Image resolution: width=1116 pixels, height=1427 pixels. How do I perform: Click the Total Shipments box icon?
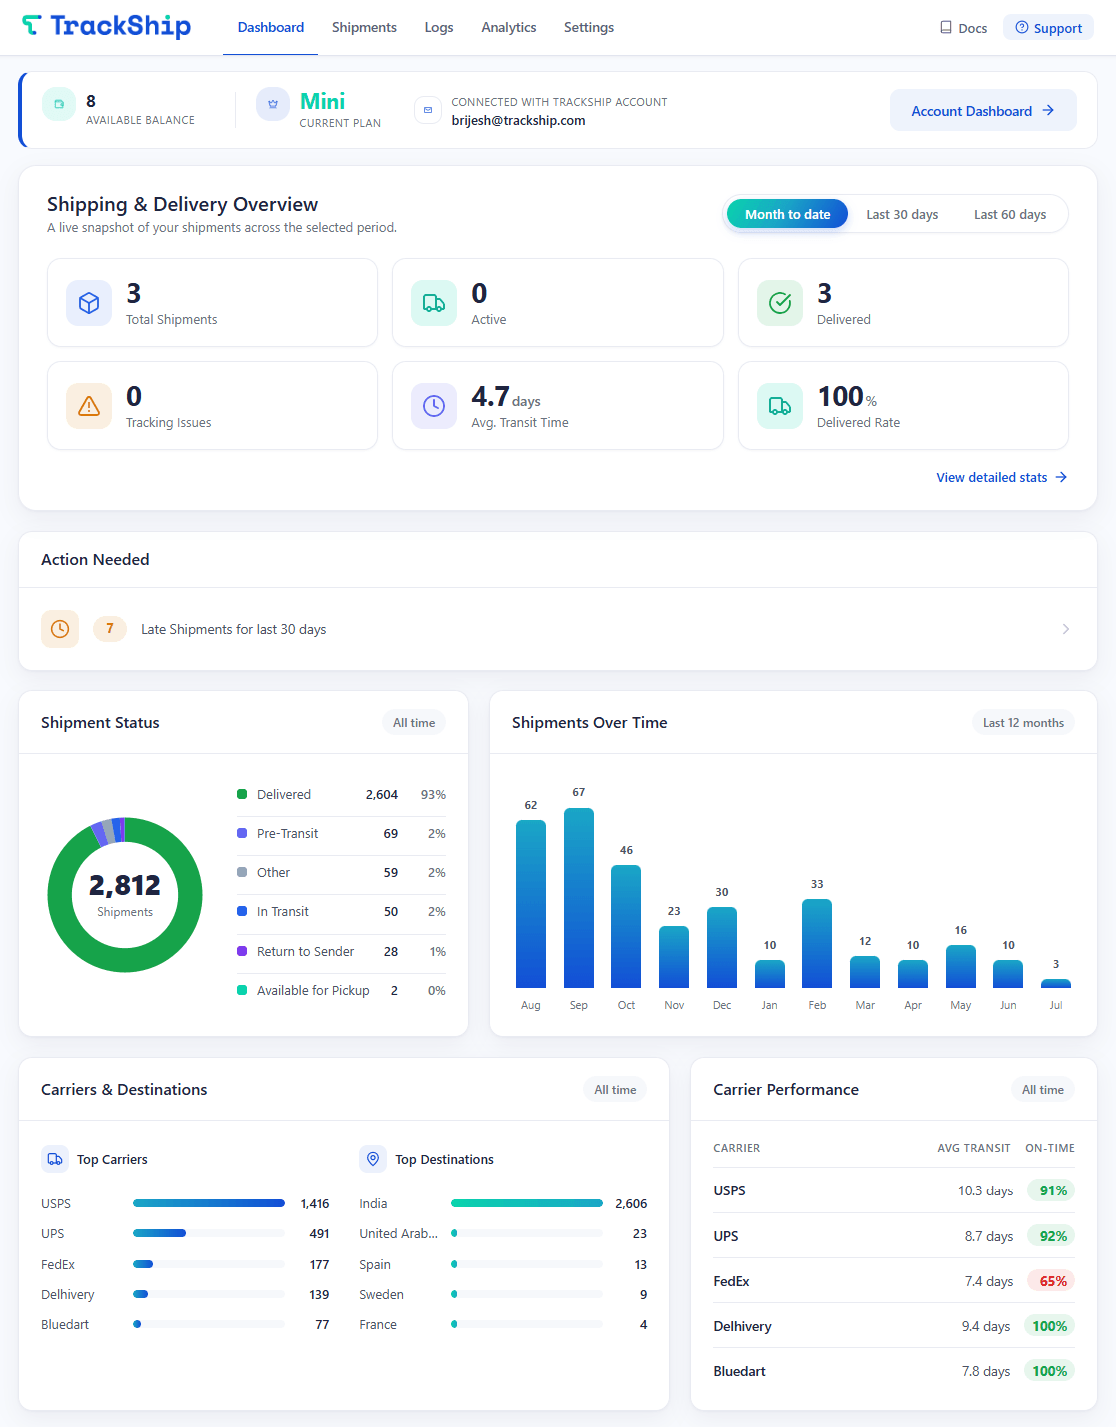coord(89,303)
